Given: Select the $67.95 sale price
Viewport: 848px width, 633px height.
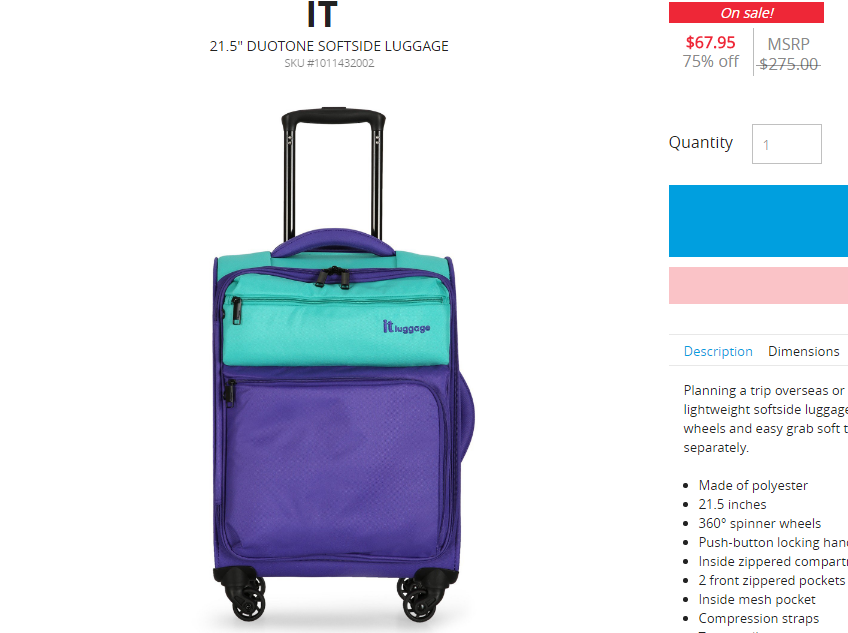Looking at the screenshot, I should (710, 42).
